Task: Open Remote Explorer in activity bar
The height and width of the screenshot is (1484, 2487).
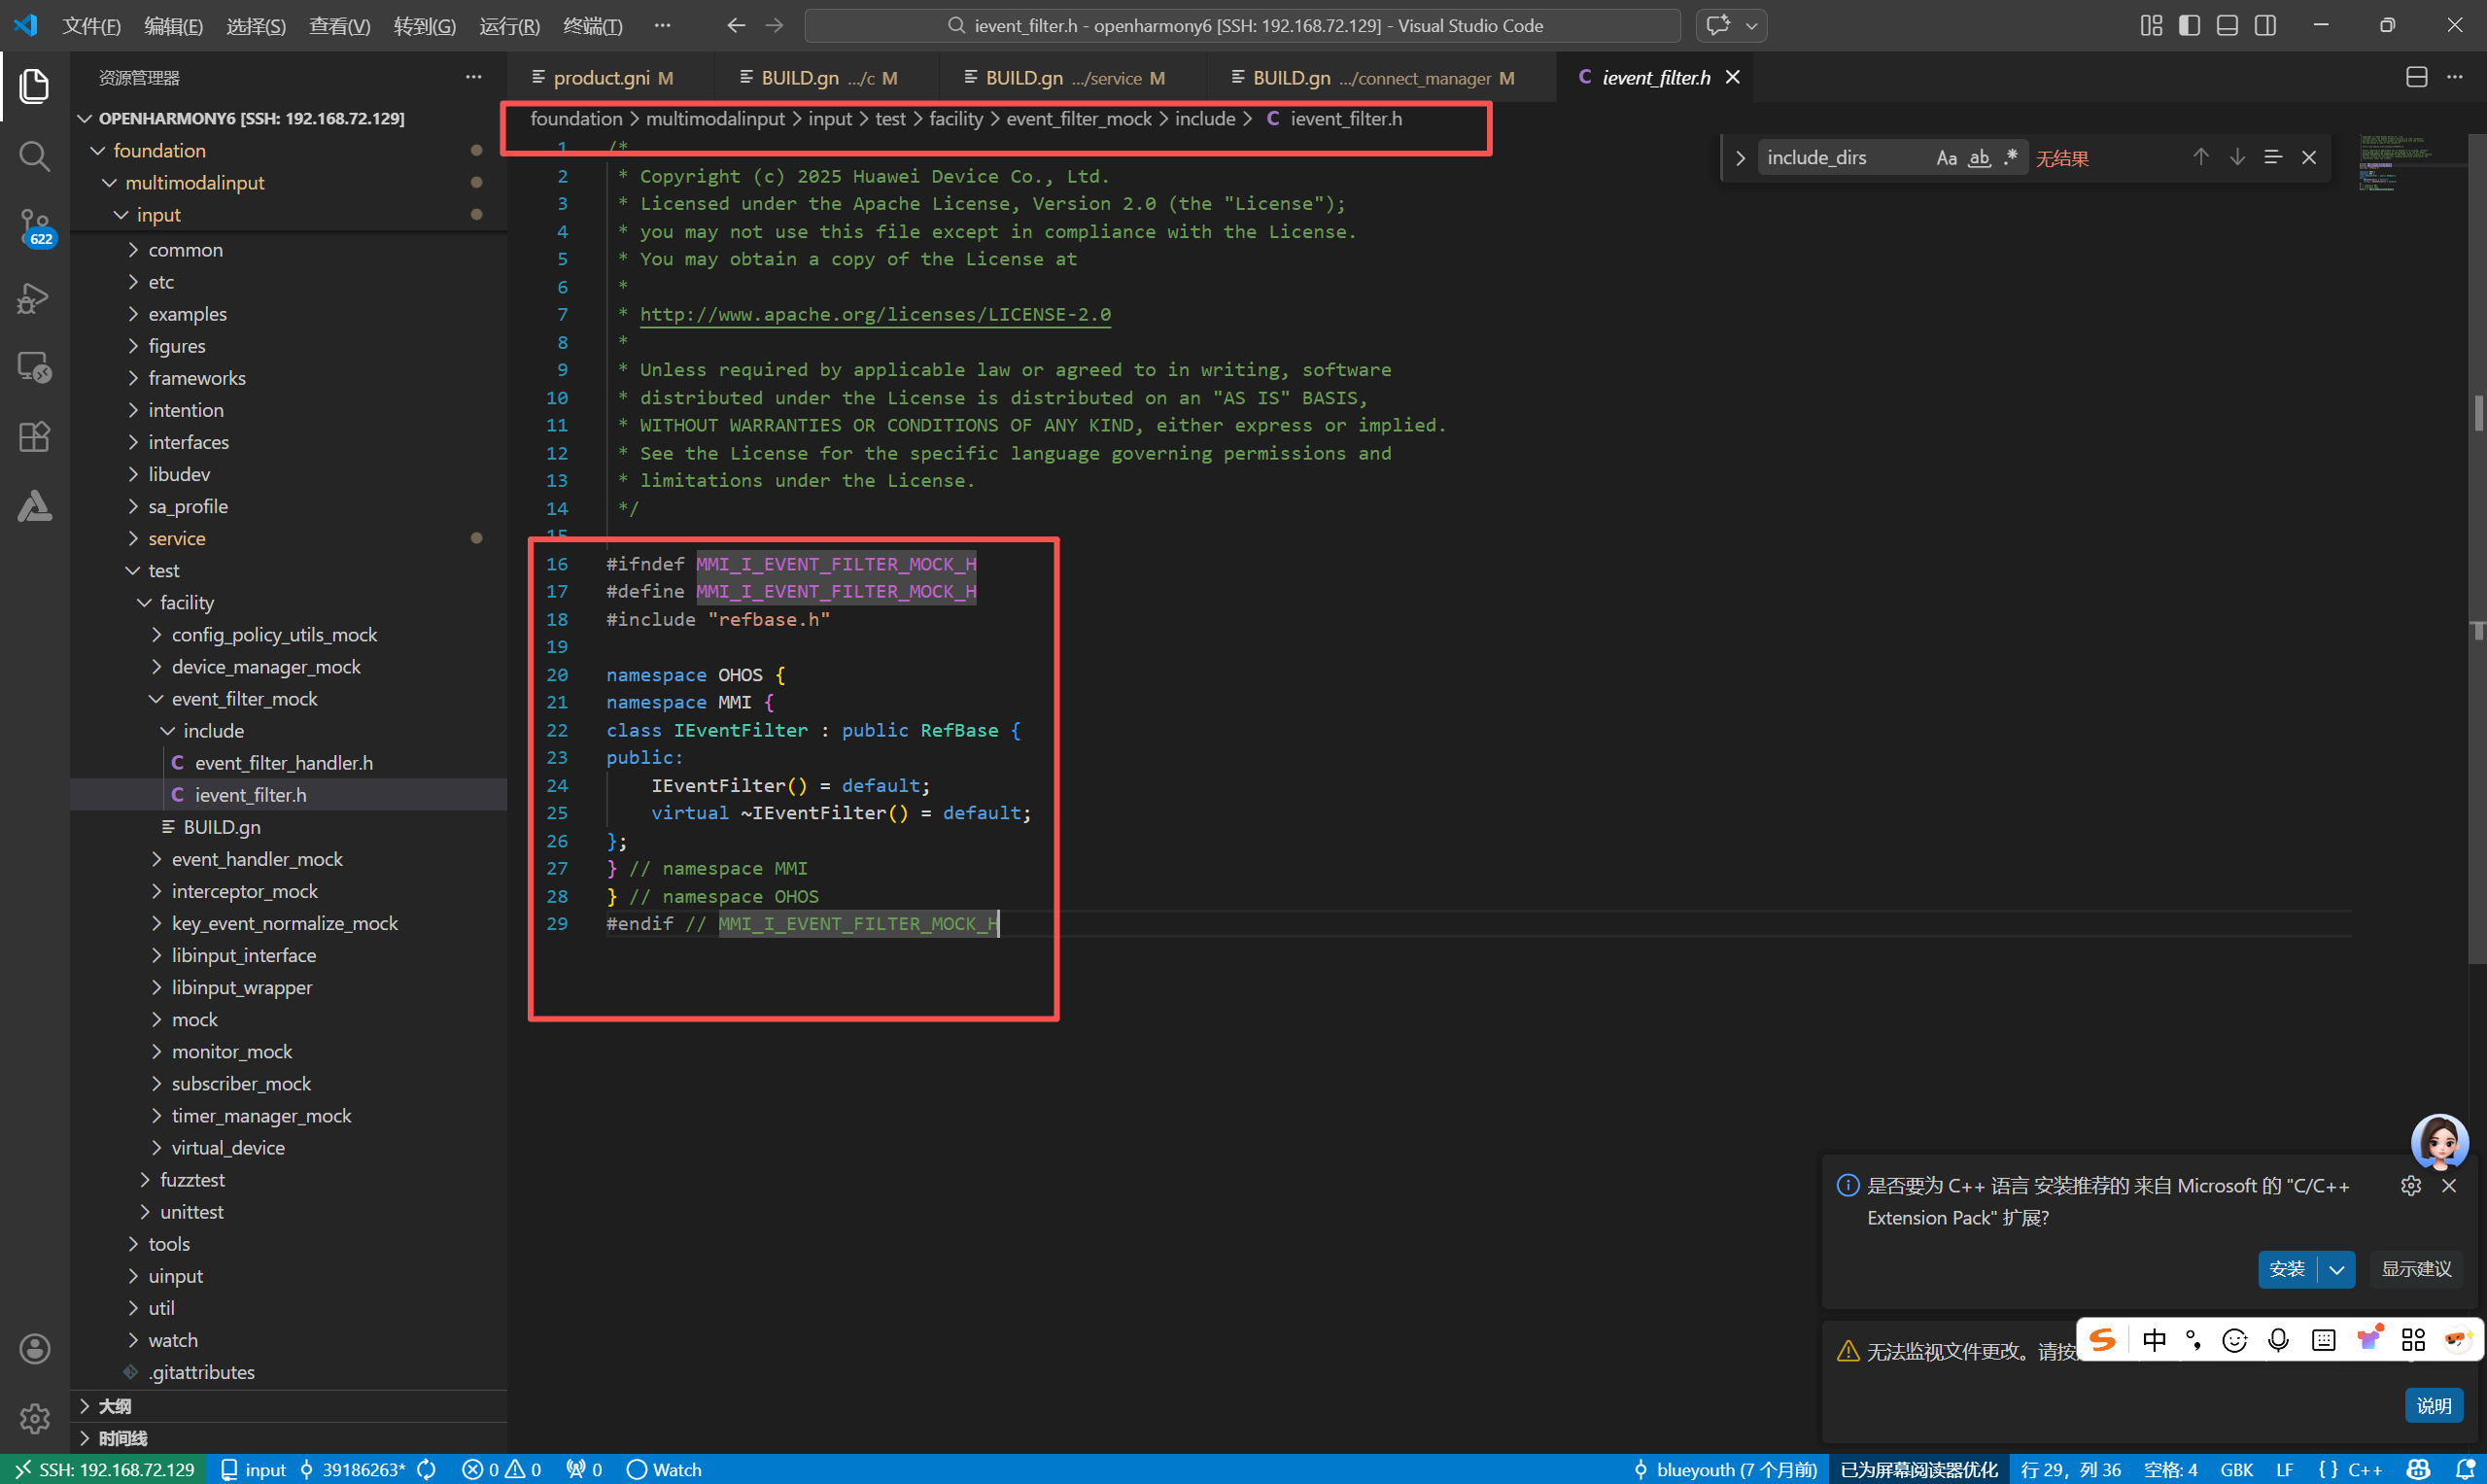Action: pyautogui.click(x=34, y=367)
